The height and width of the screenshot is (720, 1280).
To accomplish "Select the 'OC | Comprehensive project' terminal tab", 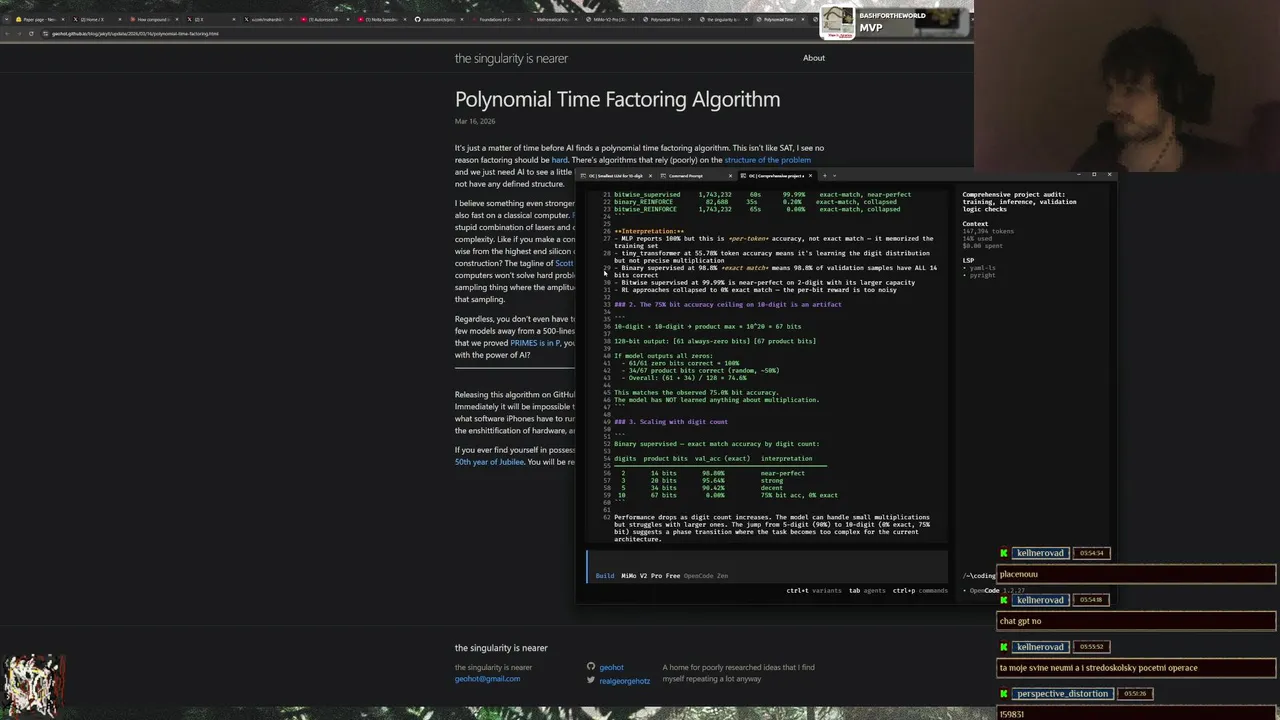I will coord(777,175).
